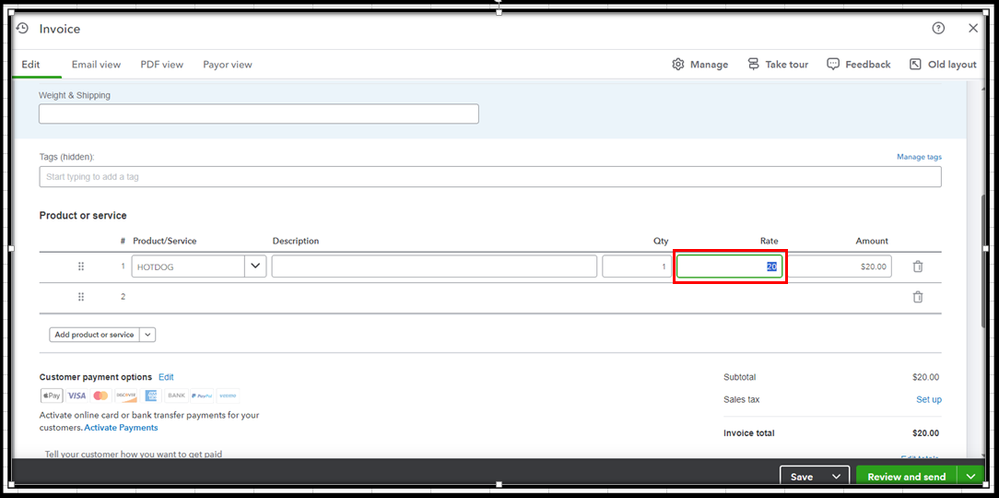The width and height of the screenshot is (999, 498).
Task: Click the Take tour icon
Action: pos(754,64)
